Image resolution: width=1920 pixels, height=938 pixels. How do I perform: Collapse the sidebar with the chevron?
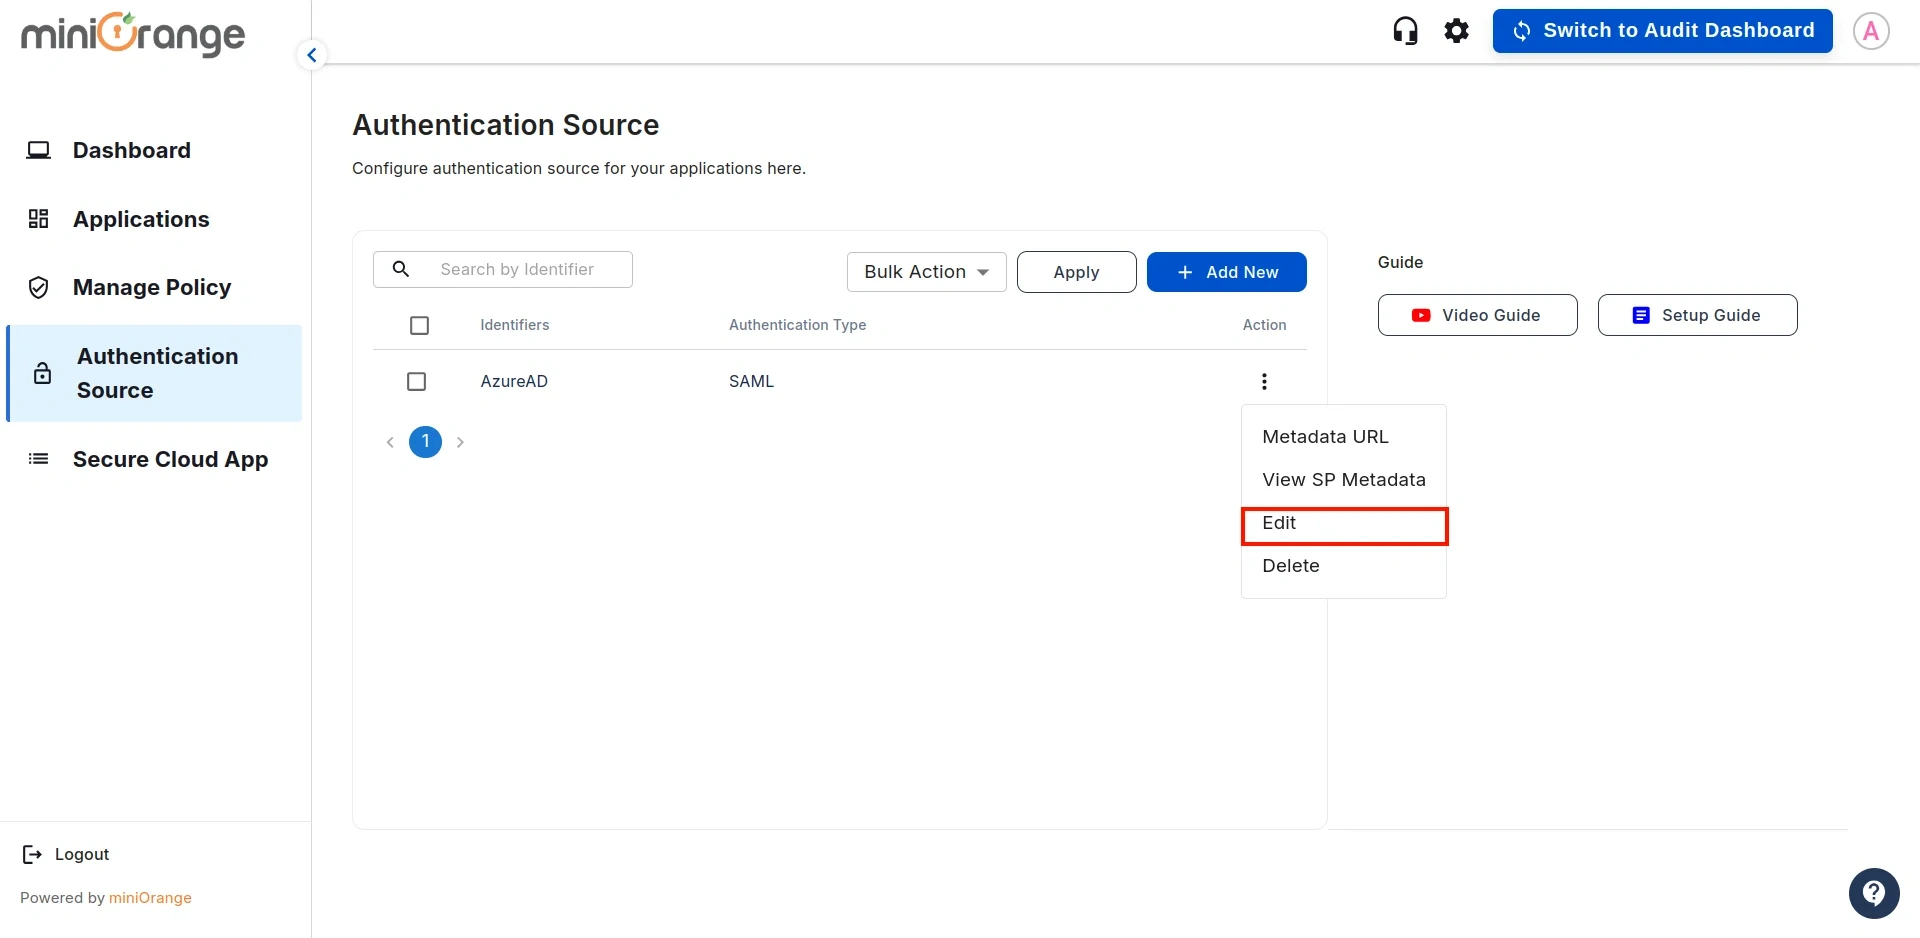pyautogui.click(x=312, y=55)
